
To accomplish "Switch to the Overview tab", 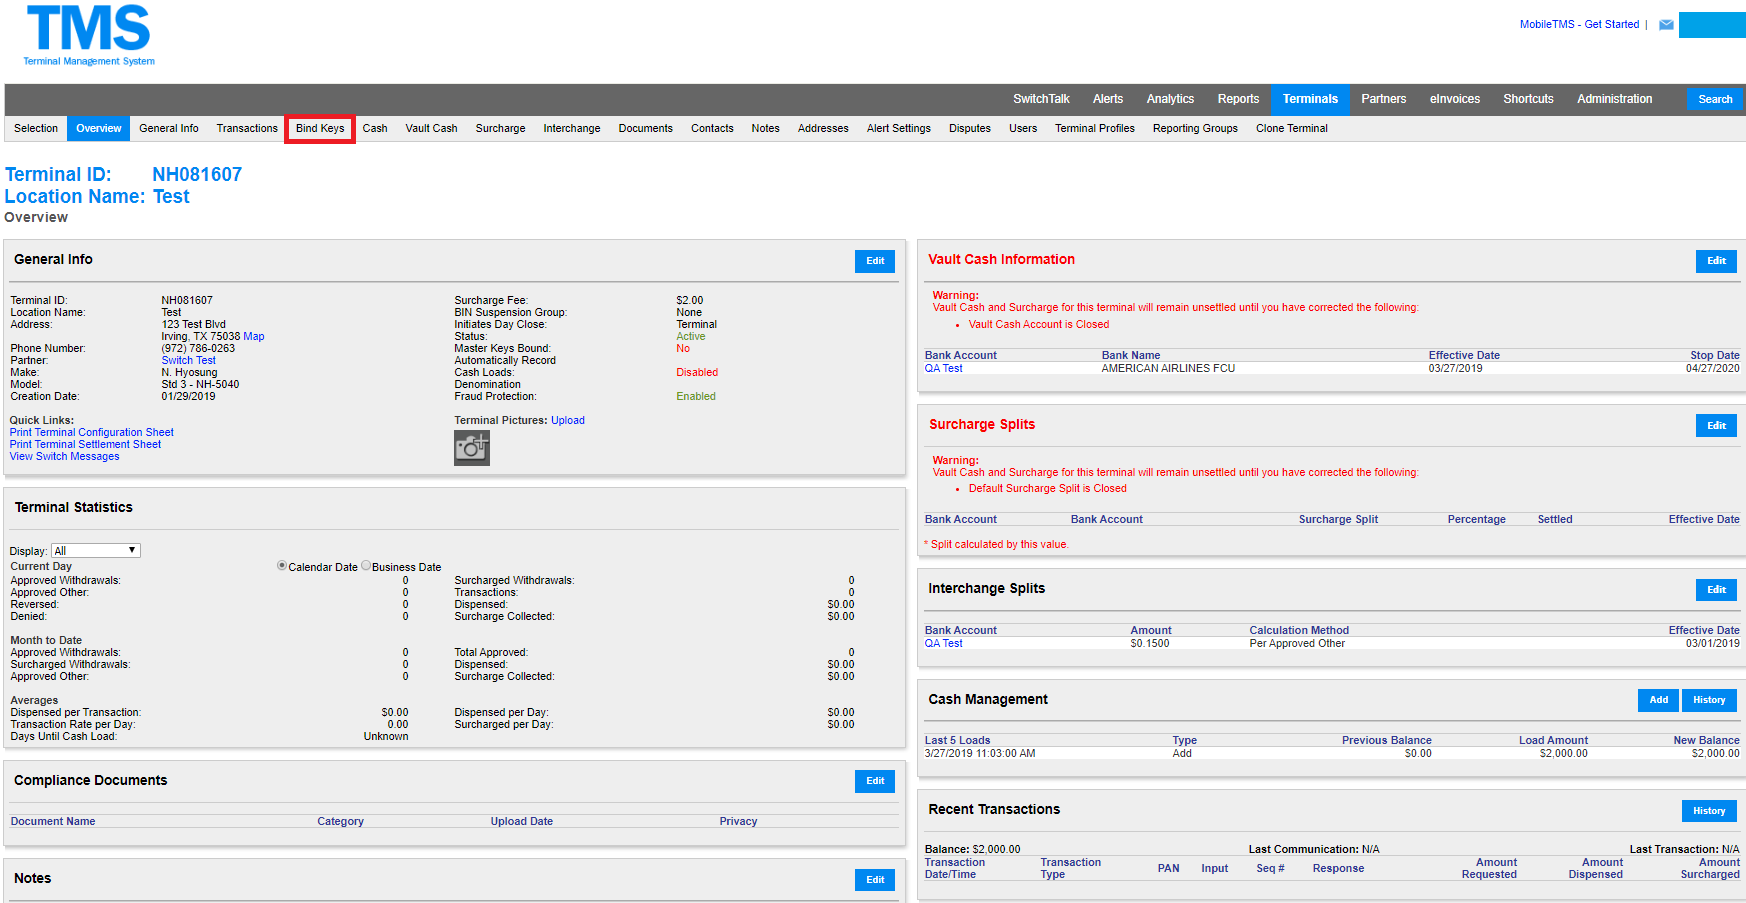I will [x=99, y=128].
